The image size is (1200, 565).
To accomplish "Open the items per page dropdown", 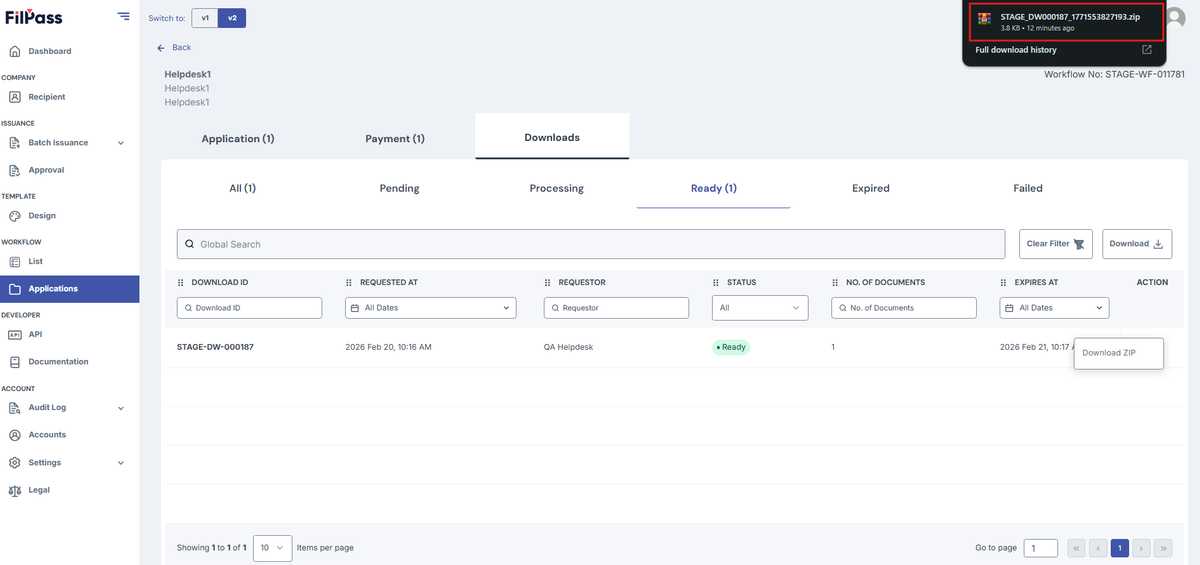I will point(272,548).
